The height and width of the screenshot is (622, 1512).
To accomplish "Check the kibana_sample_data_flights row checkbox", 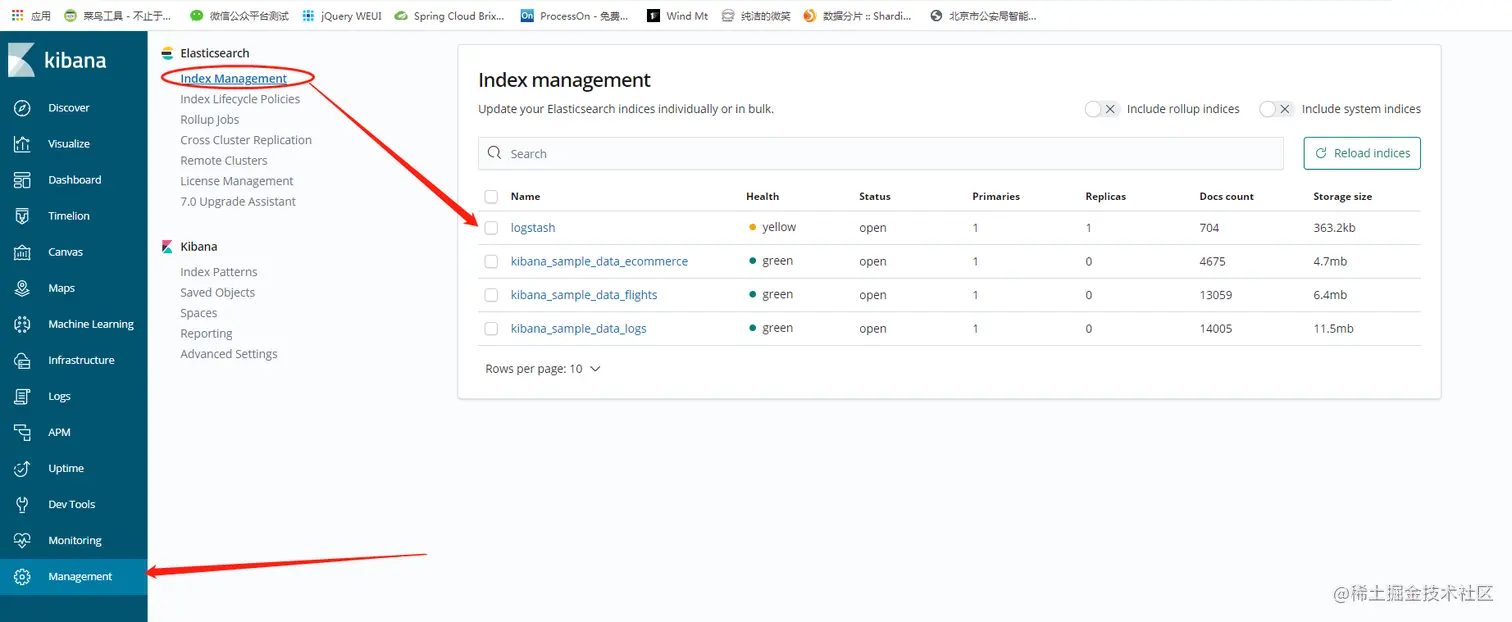I will click(491, 295).
